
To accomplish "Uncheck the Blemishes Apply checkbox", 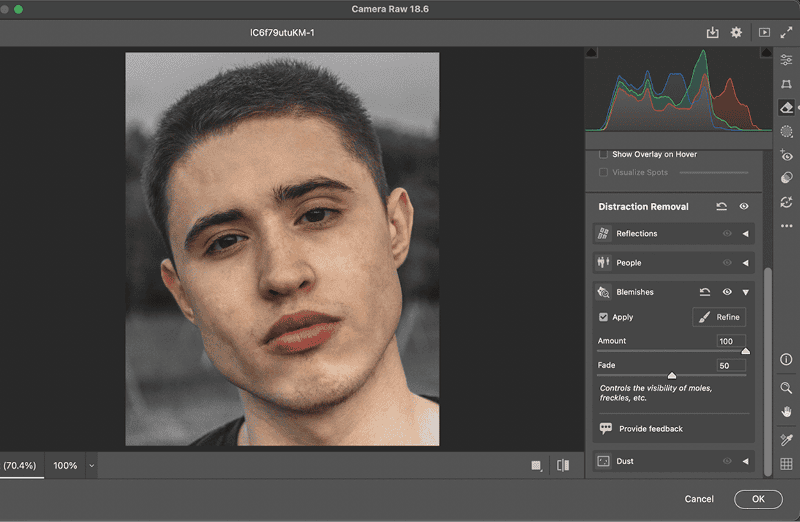I will point(604,317).
